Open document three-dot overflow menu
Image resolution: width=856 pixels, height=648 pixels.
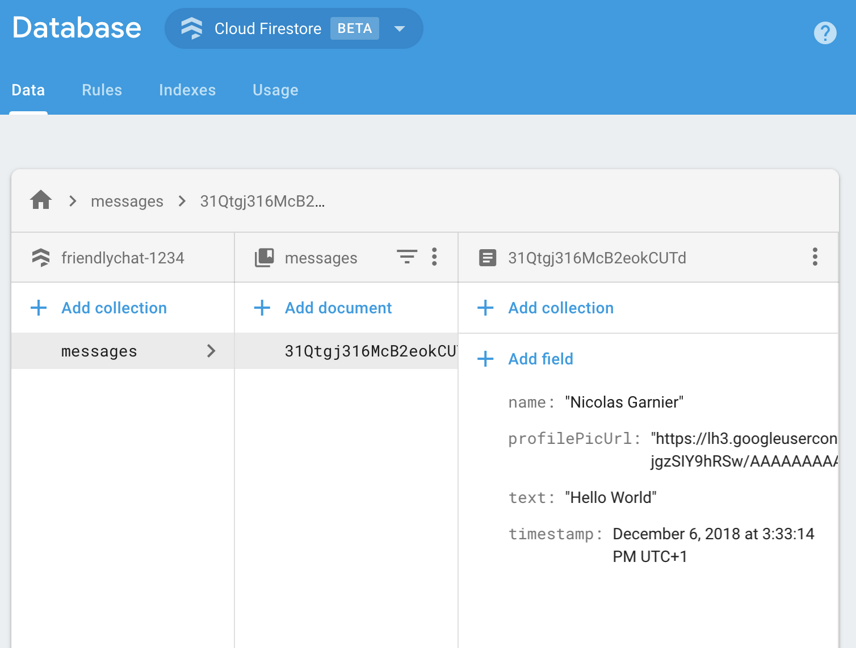814,257
